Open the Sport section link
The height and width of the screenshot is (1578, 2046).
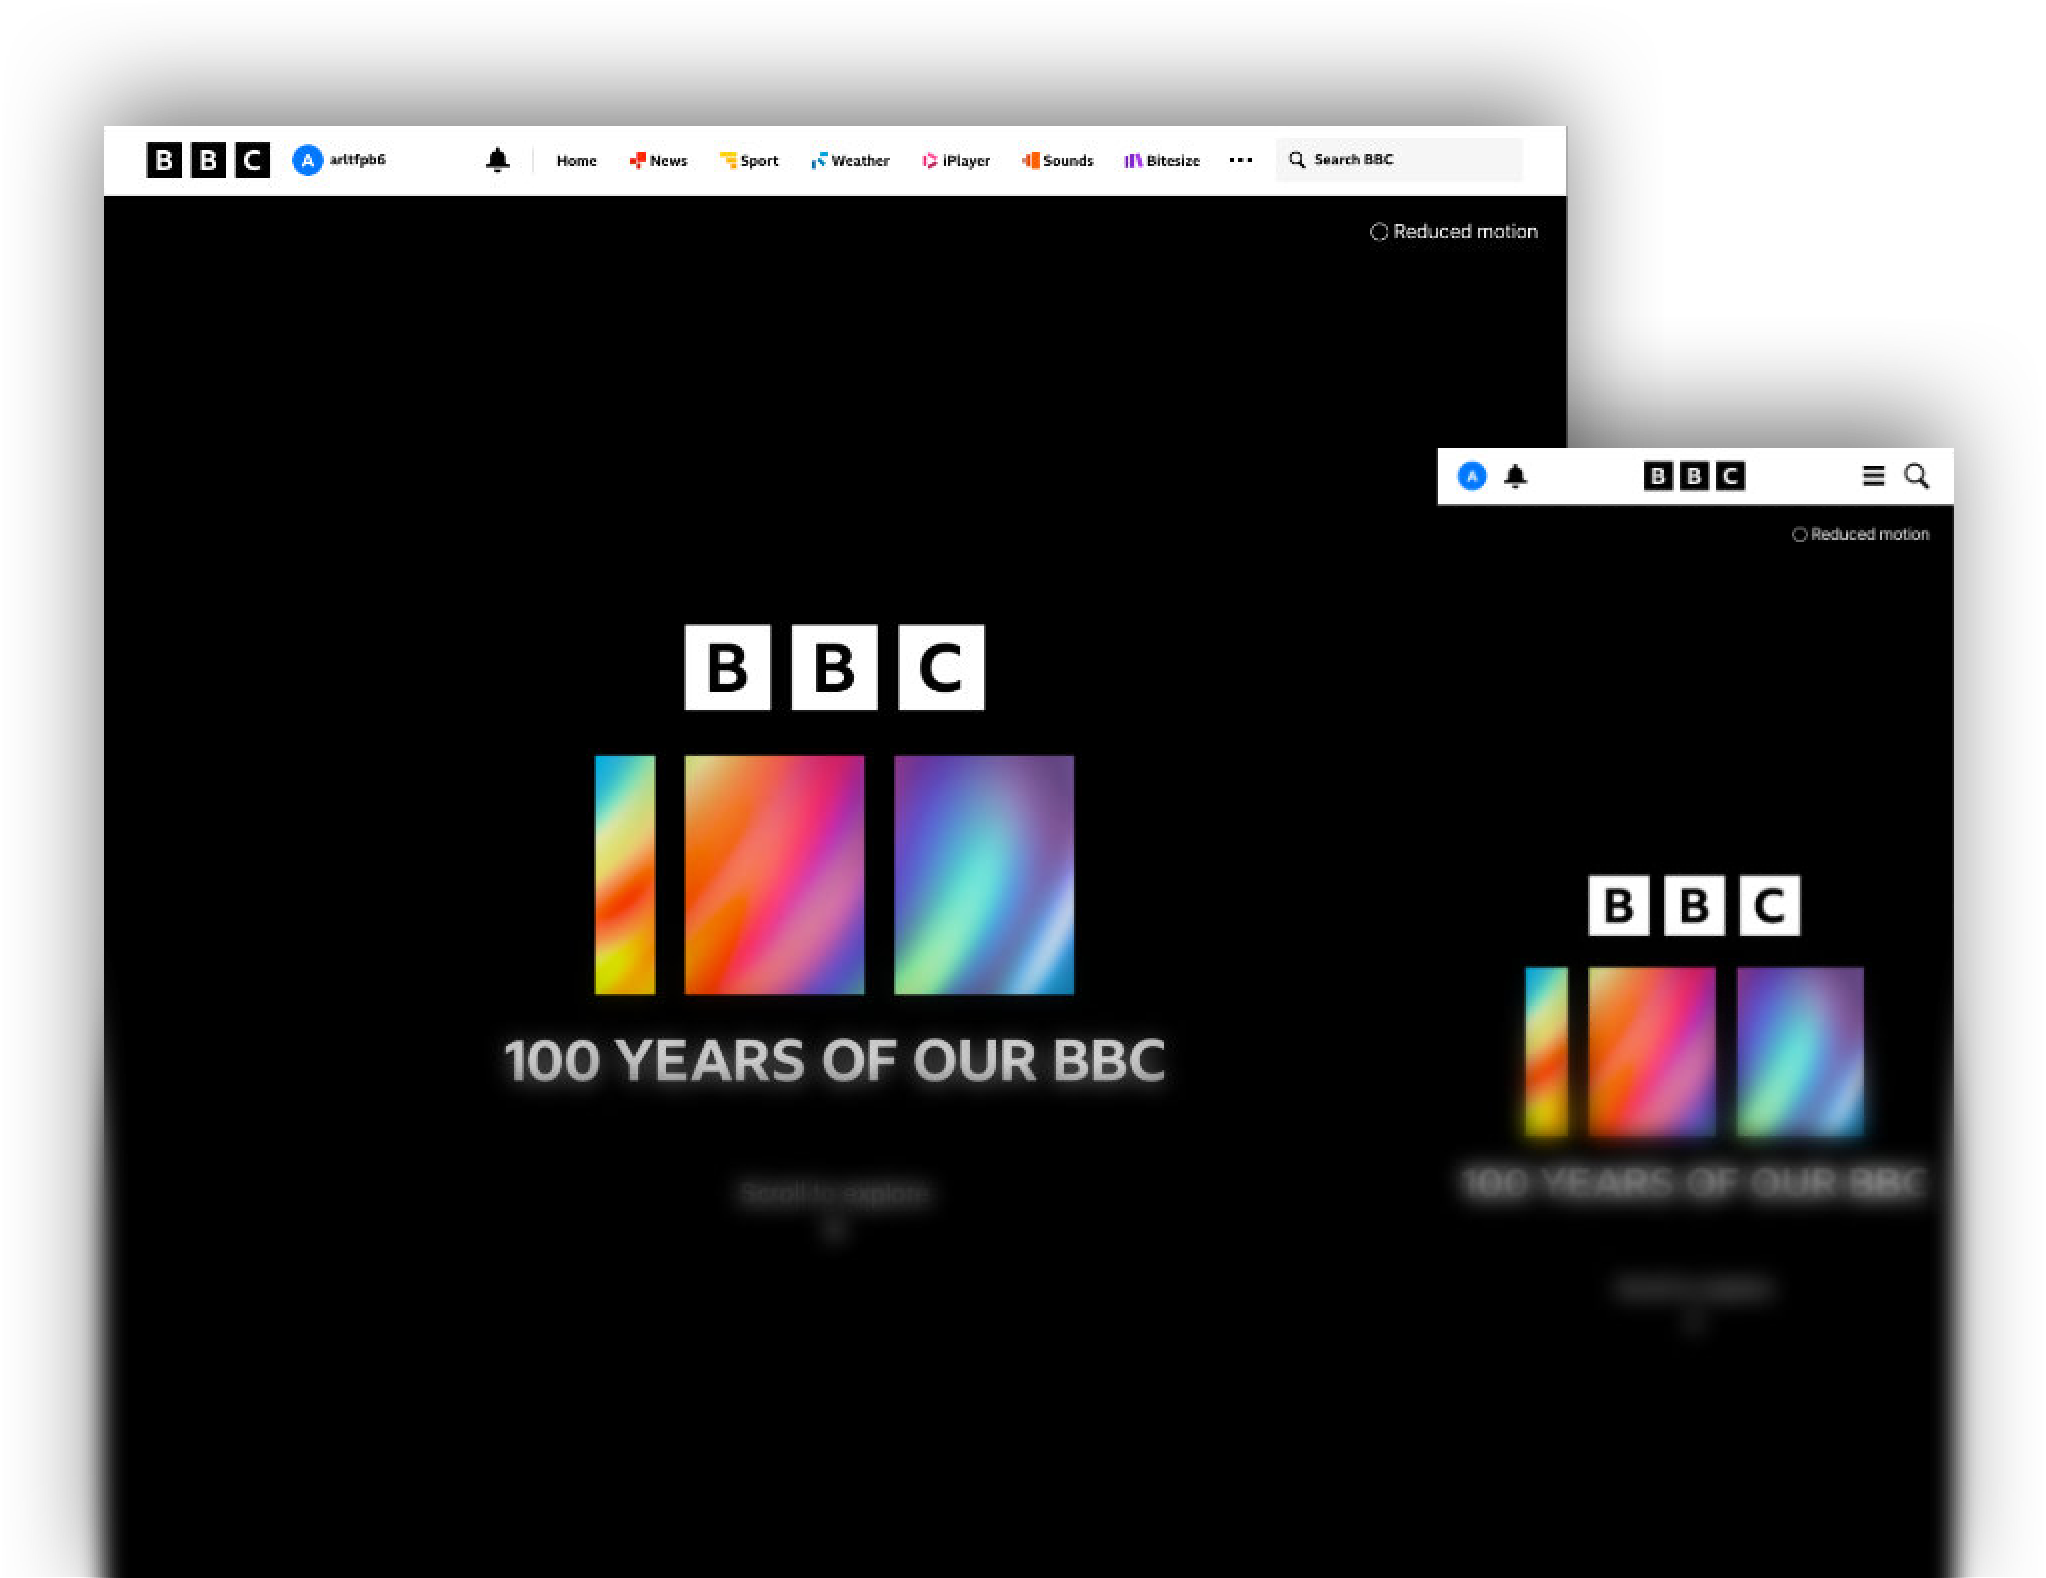click(x=749, y=160)
